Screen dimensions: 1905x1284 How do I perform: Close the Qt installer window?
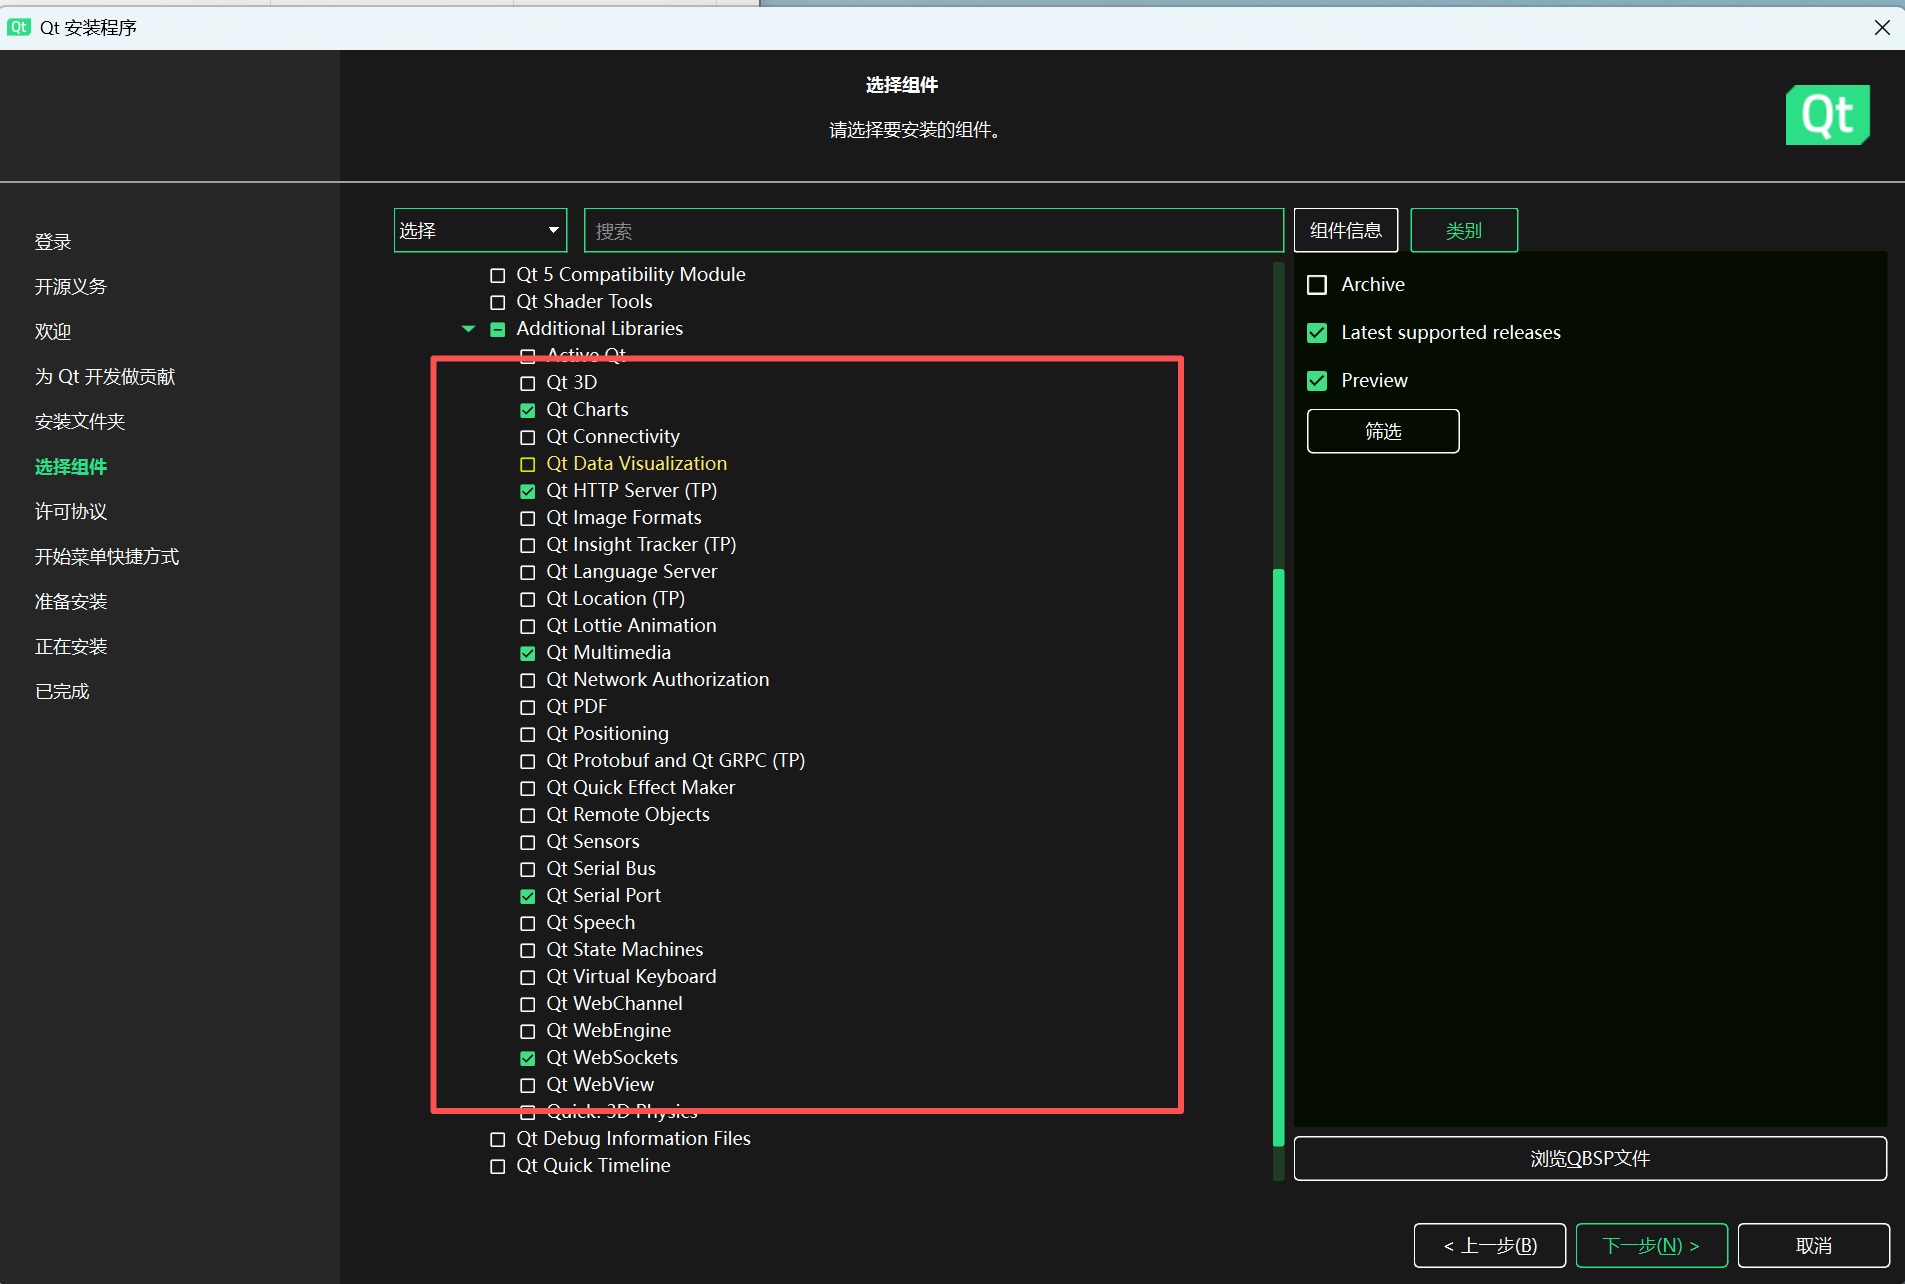1881,27
